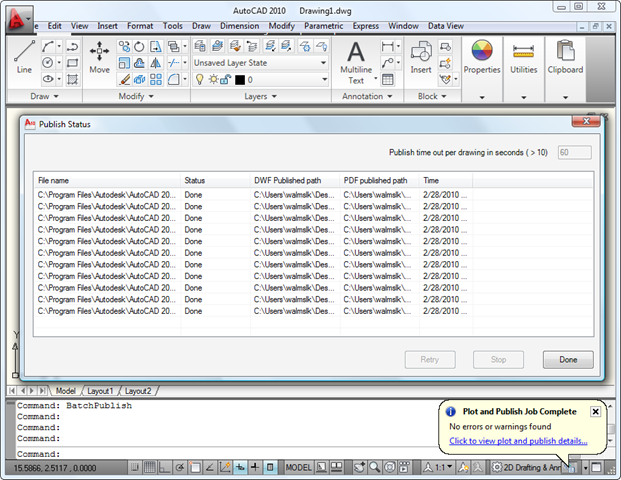Select the Multiline Text tool

click(x=355, y=62)
